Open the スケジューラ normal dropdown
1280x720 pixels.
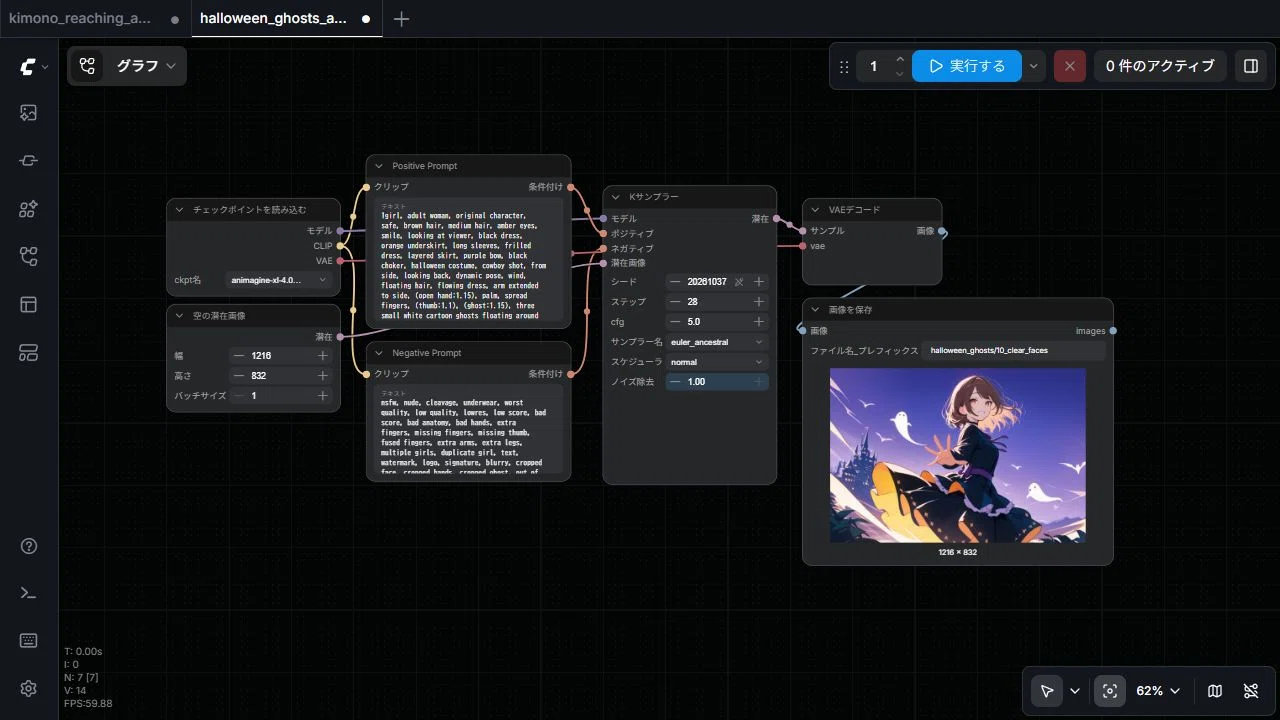tap(717, 362)
